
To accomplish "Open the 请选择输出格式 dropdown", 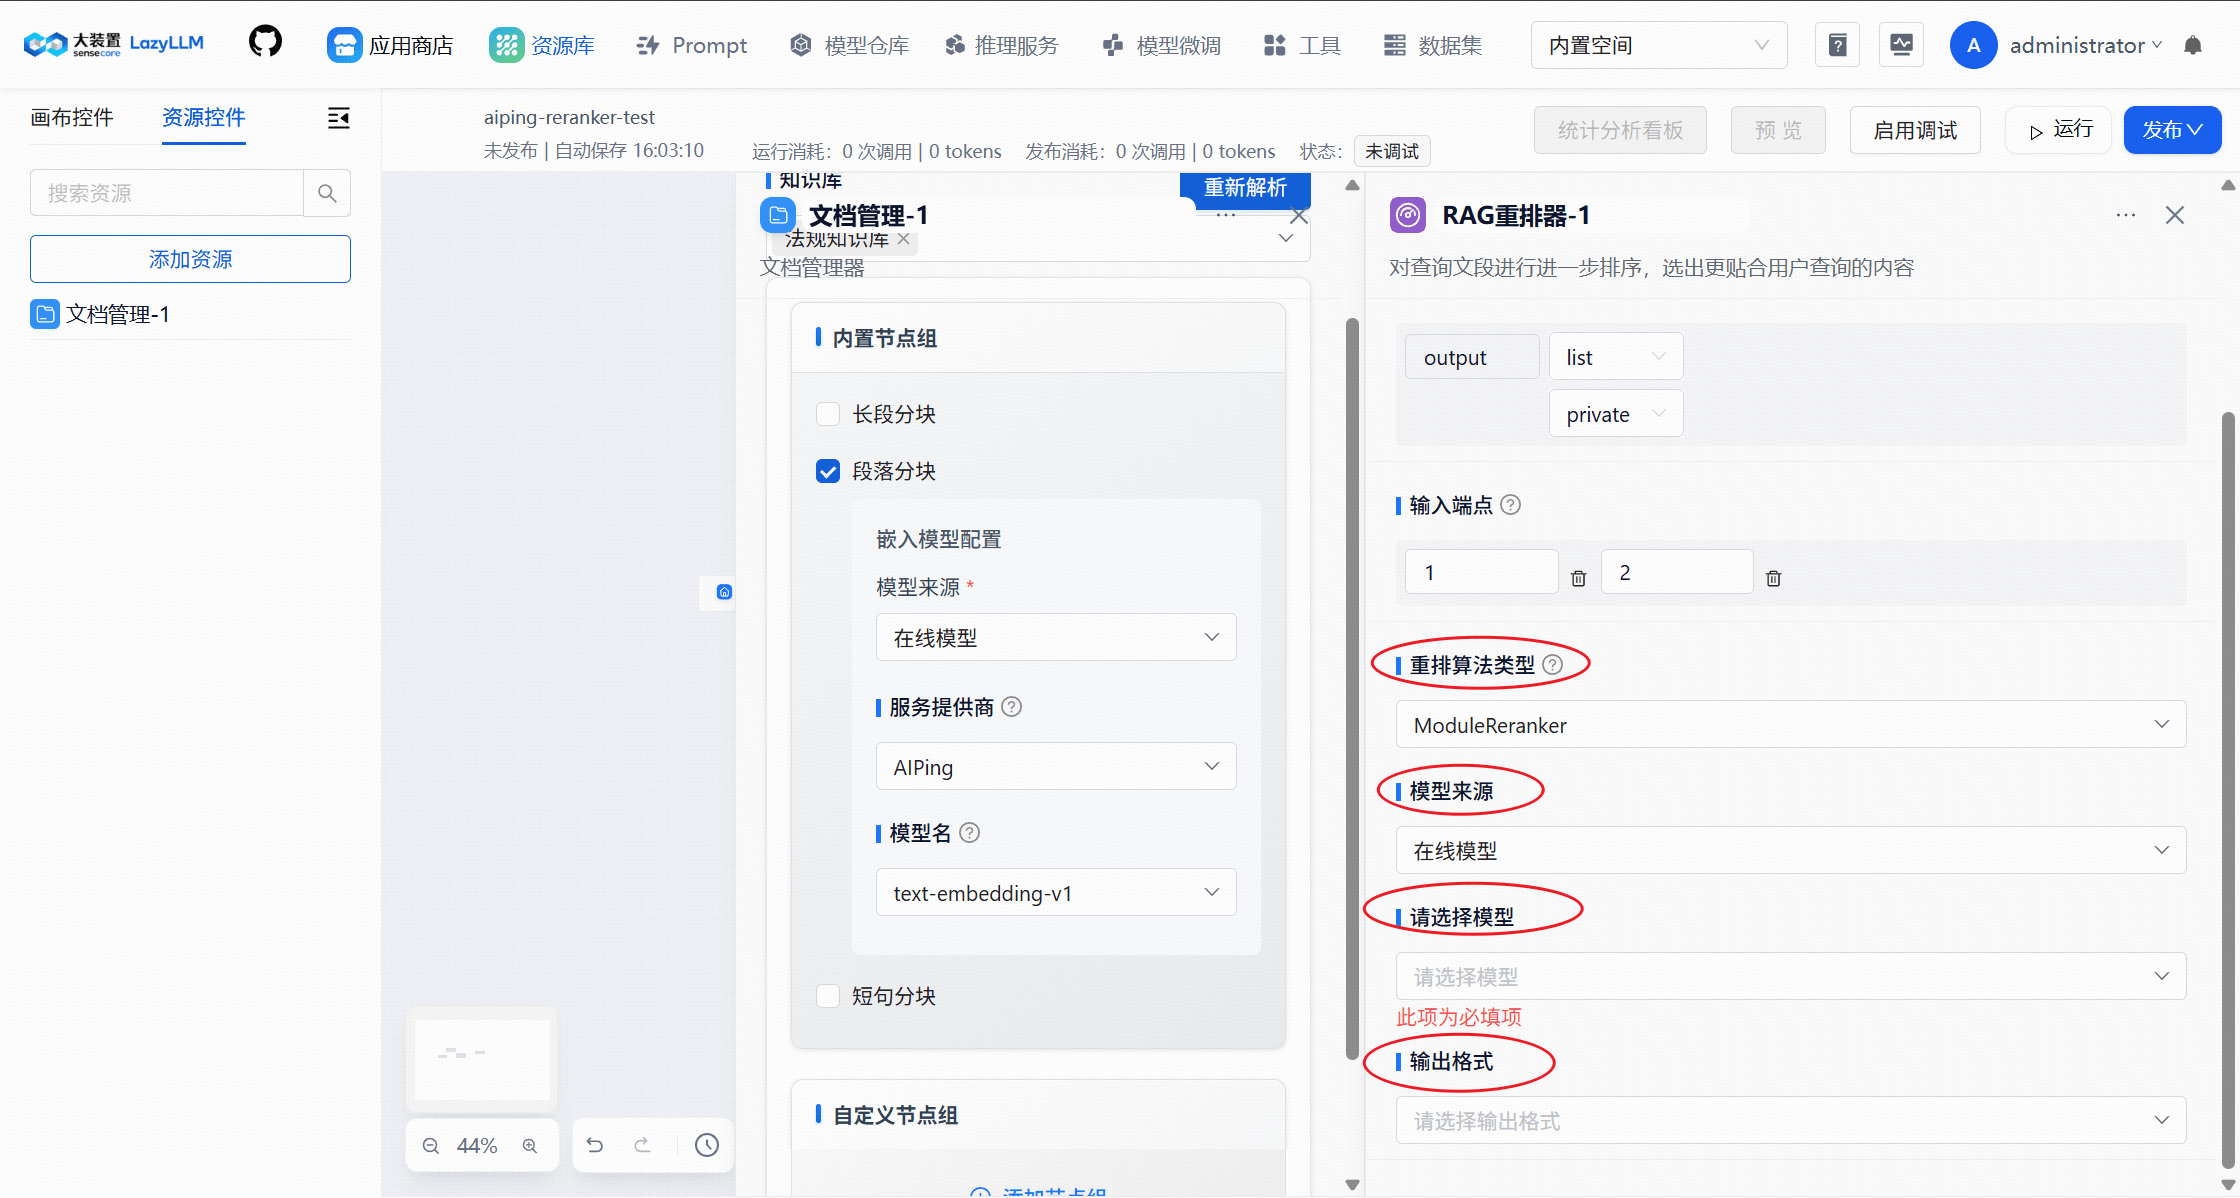I will pyautogui.click(x=1789, y=1120).
